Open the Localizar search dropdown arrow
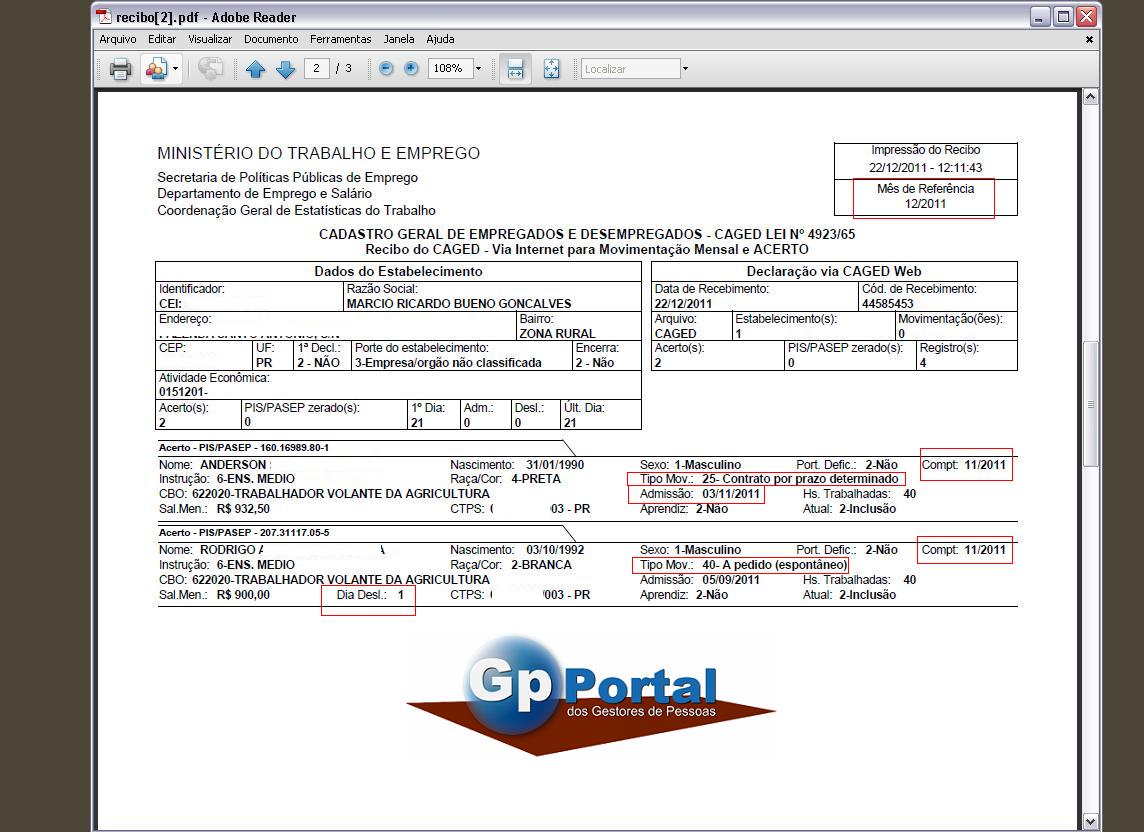Image resolution: width=1144 pixels, height=832 pixels. coord(685,68)
